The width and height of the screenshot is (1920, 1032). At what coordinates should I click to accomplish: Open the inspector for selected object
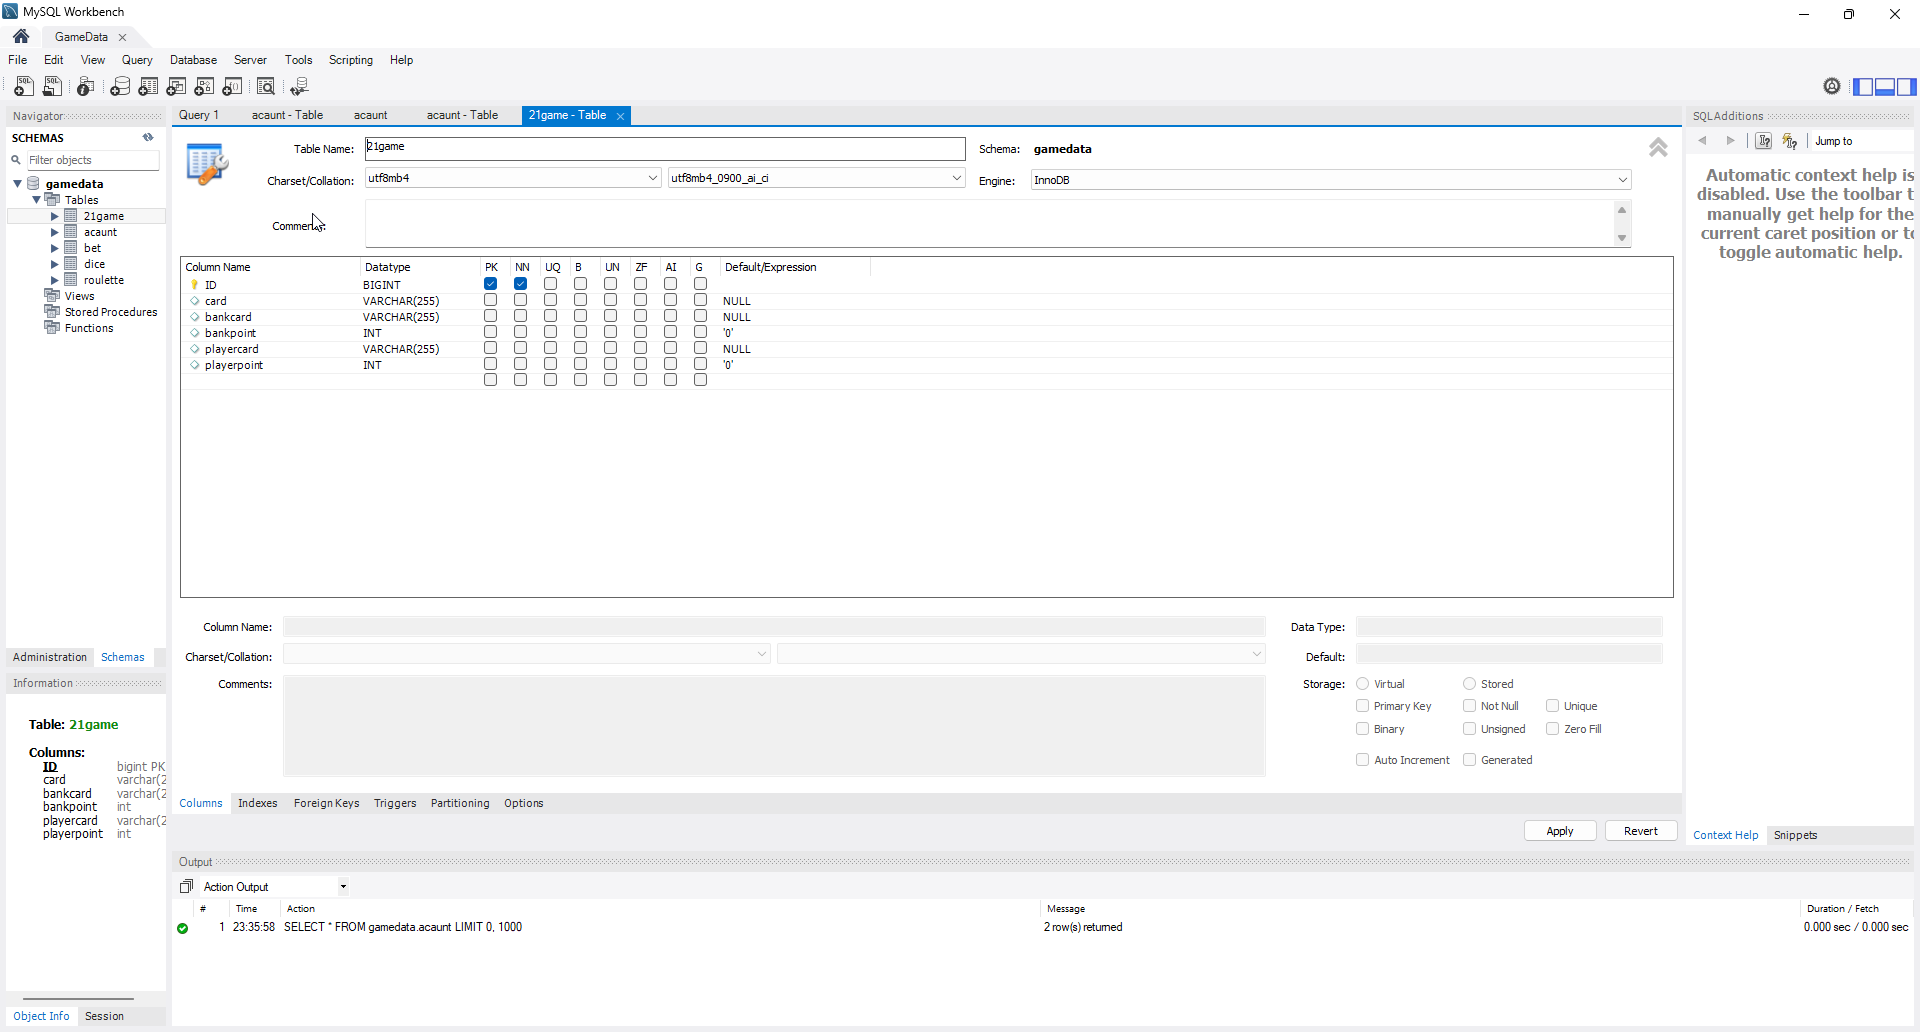86,87
